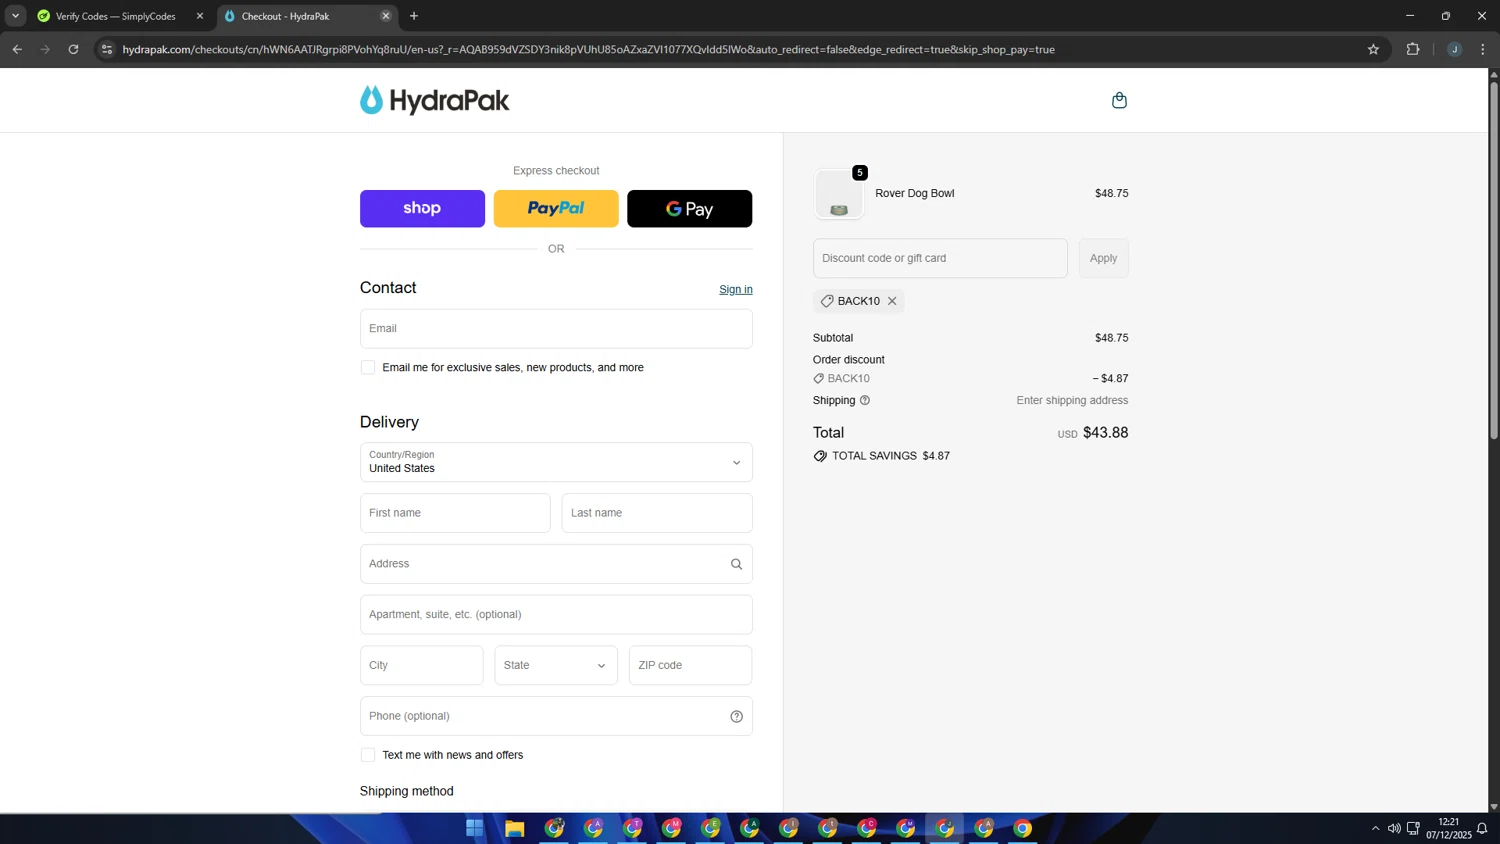Click the Phone (optional) field
1500x844 pixels.
556,716
